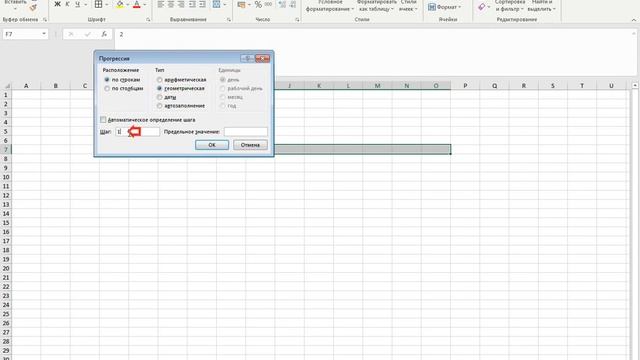Apply the red font color

137,4
